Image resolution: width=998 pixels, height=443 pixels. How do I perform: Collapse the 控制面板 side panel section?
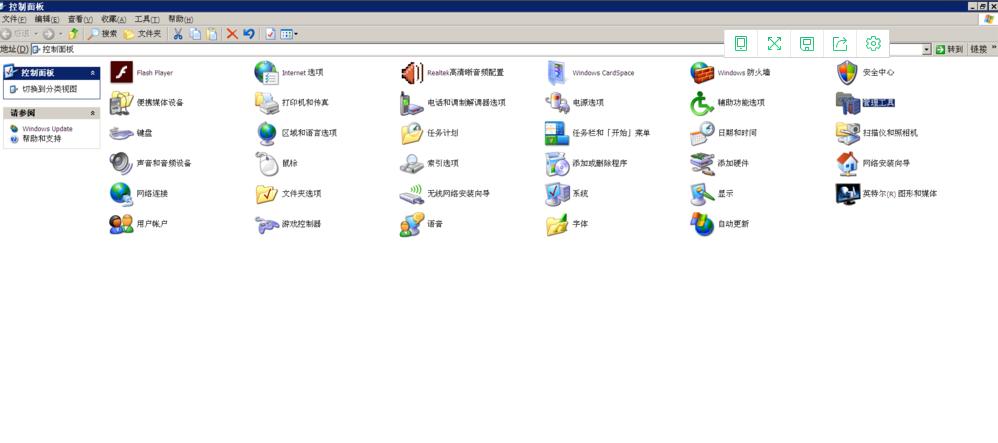(93, 73)
